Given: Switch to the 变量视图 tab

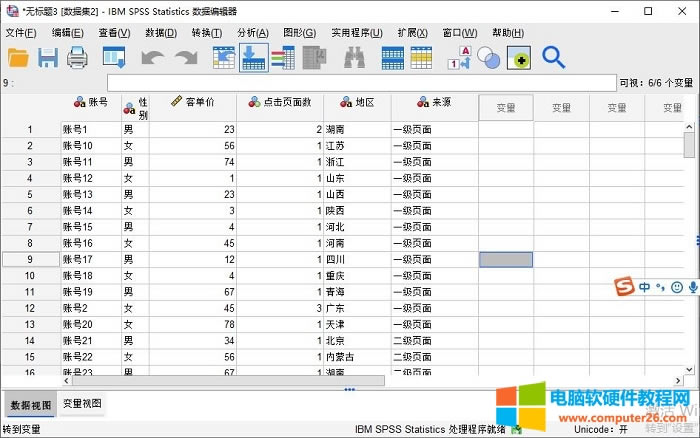Looking at the screenshot, I should (82, 404).
